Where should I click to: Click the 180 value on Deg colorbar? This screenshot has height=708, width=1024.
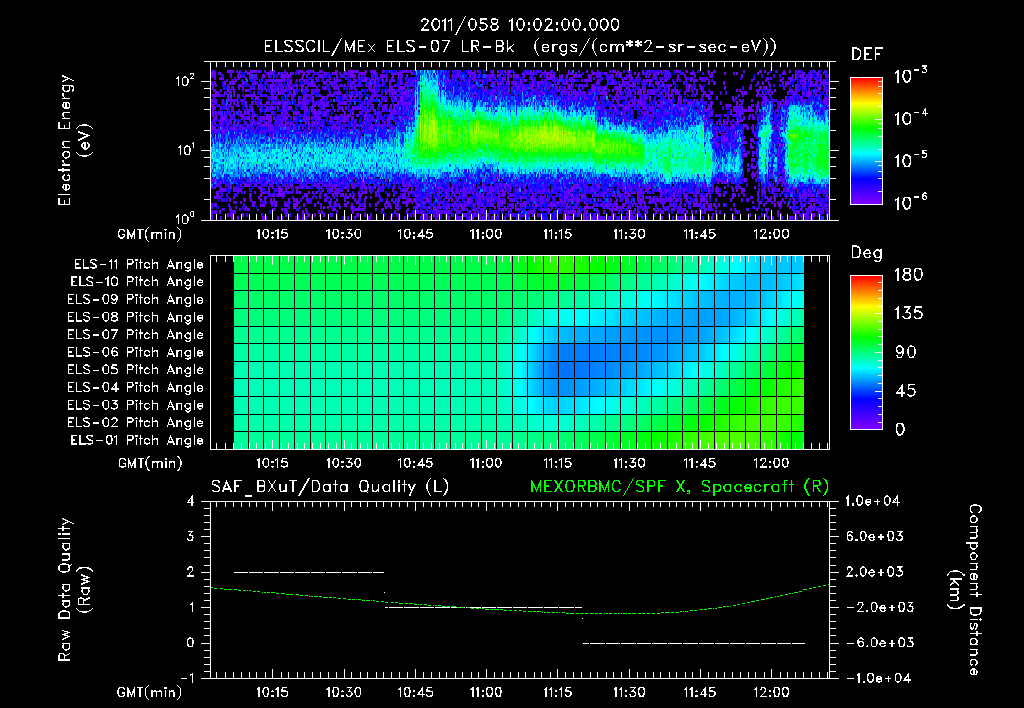(x=908, y=275)
